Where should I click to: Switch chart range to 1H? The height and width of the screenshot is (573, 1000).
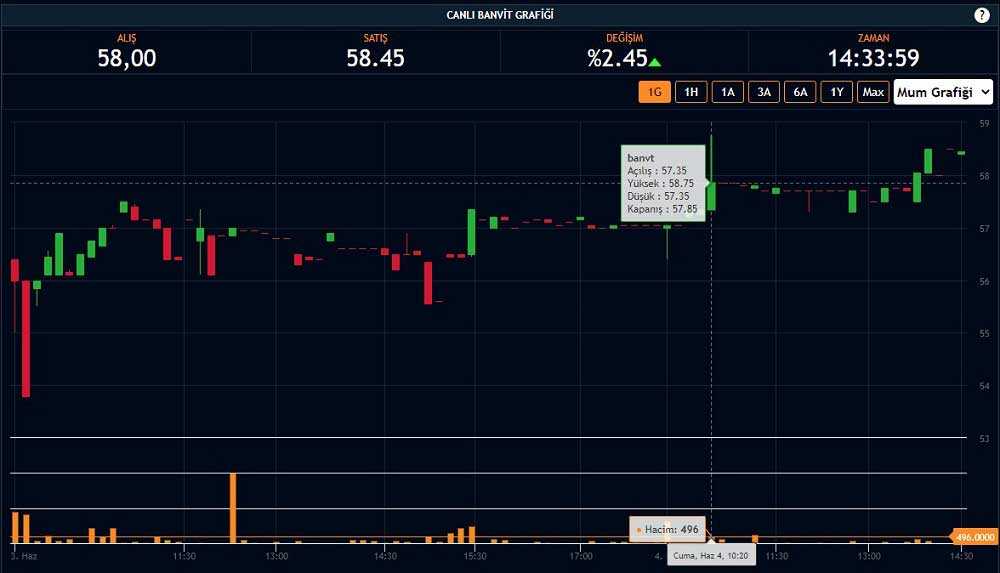coord(691,92)
